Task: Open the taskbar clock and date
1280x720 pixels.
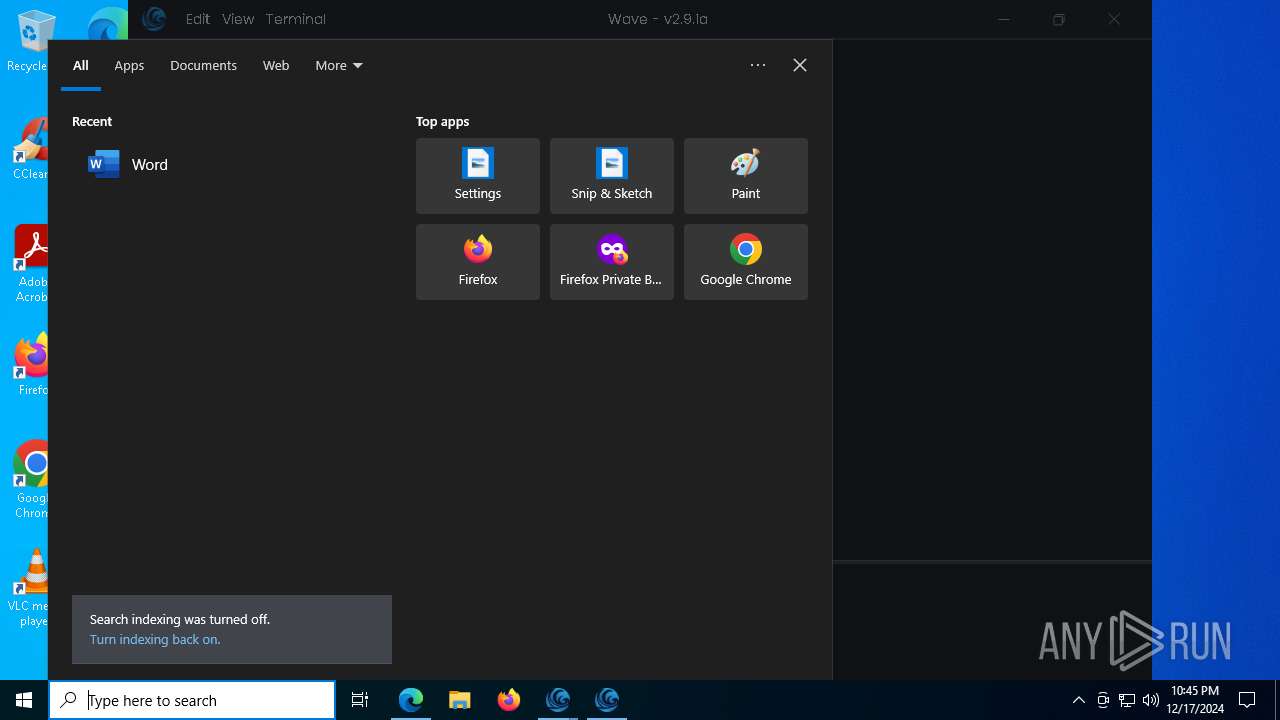Action: tap(1195, 700)
